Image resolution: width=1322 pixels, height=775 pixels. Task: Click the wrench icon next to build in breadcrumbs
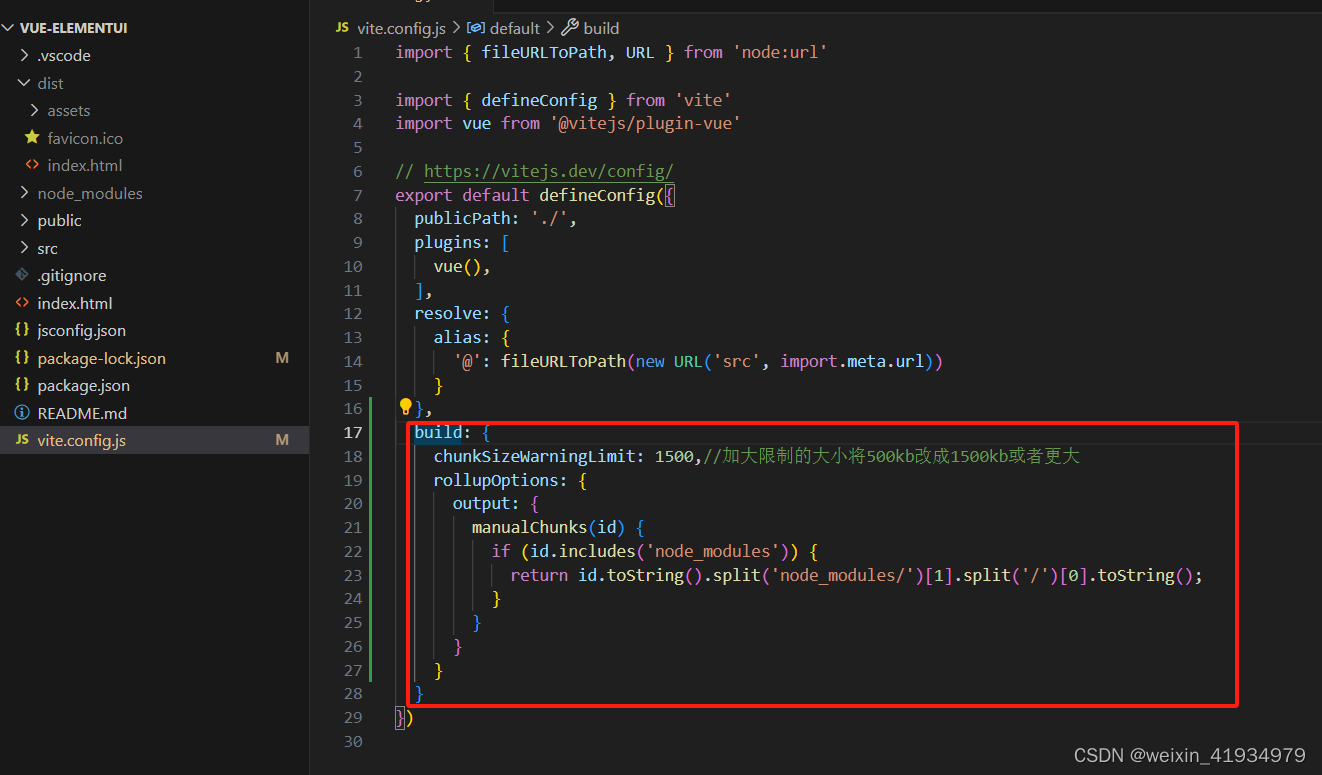click(567, 28)
